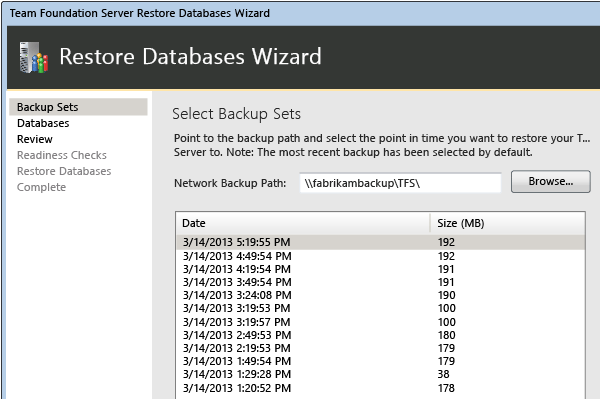Click the window title bar text
Viewport: 600px width, 399px height.
[140, 13]
